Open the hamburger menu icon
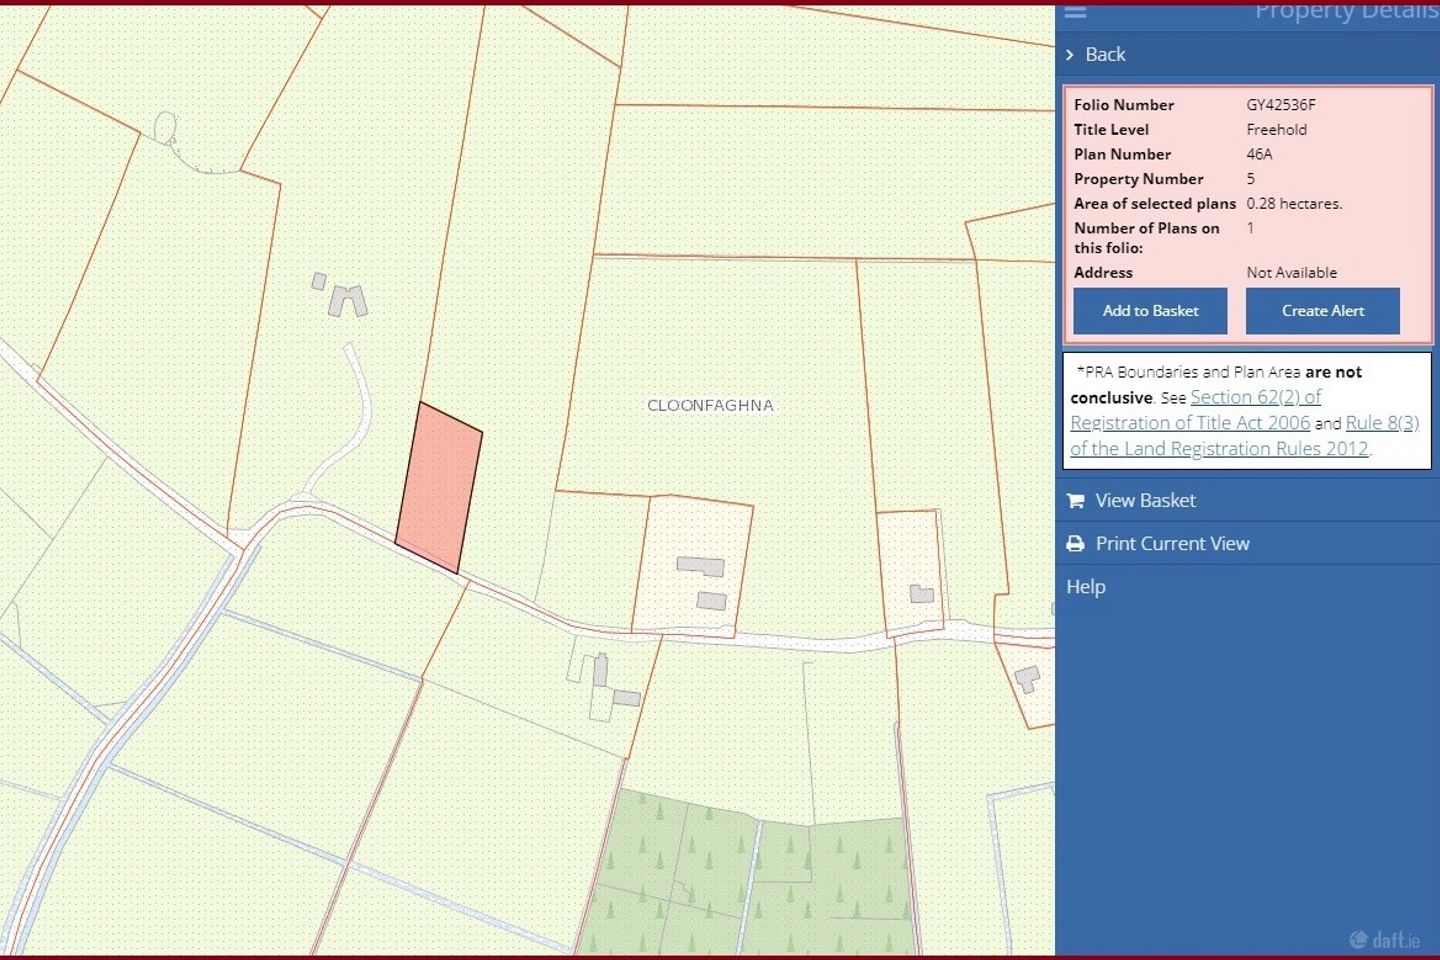 [x=1075, y=11]
